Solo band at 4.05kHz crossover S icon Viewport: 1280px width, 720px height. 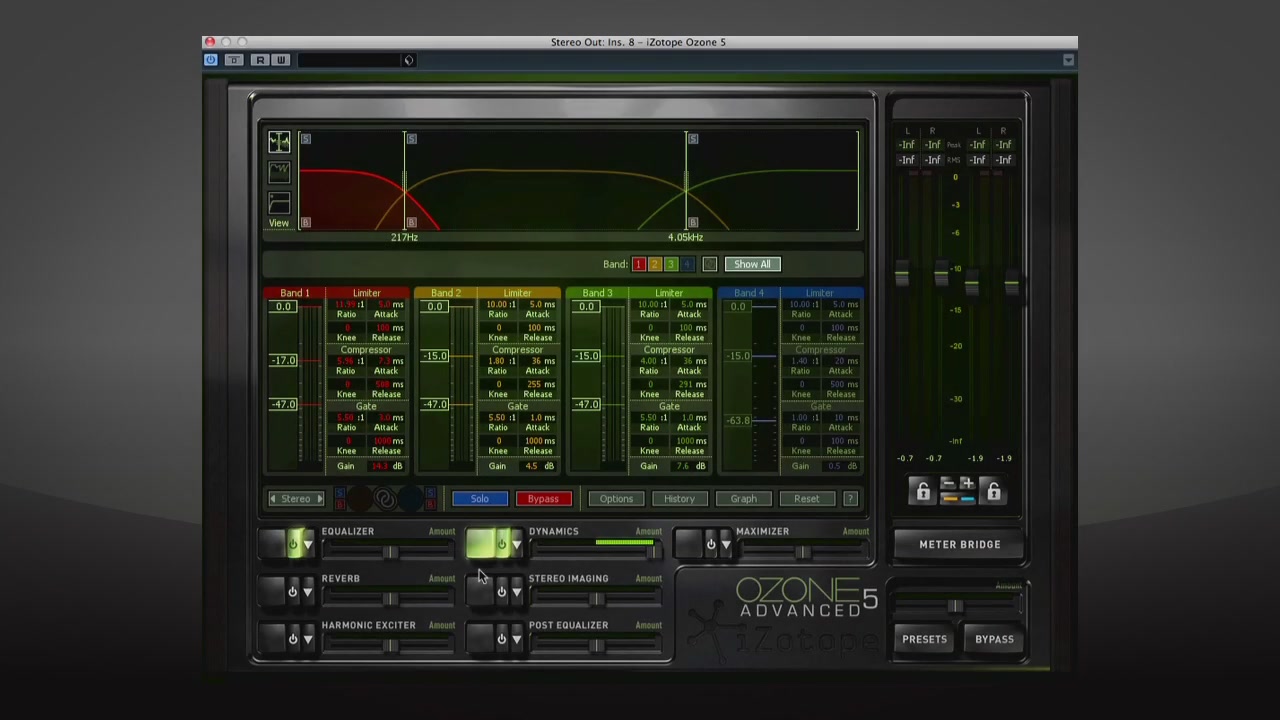pos(693,139)
